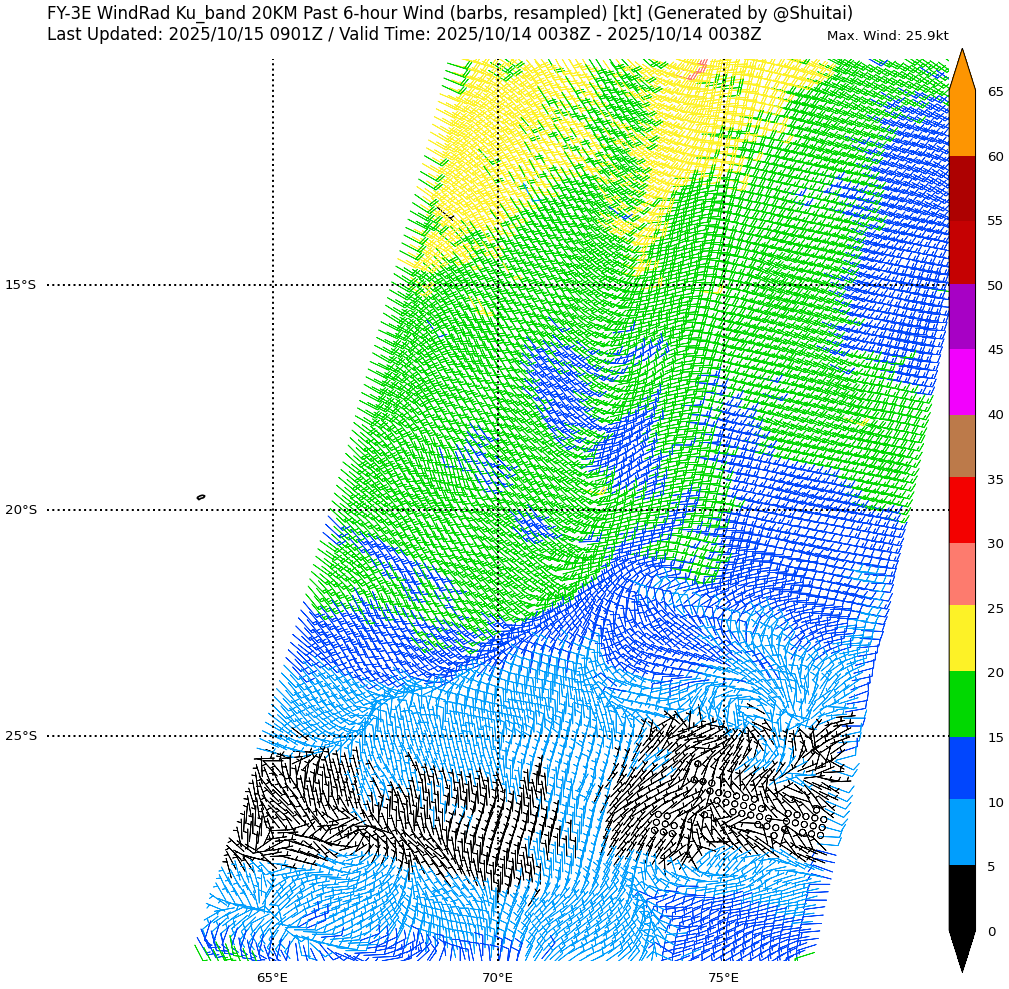Pick the light blue 5-10 kt colorbar segment
Image resolution: width=1009 pixels, height=989 pixels.
[x=962, y=832]
